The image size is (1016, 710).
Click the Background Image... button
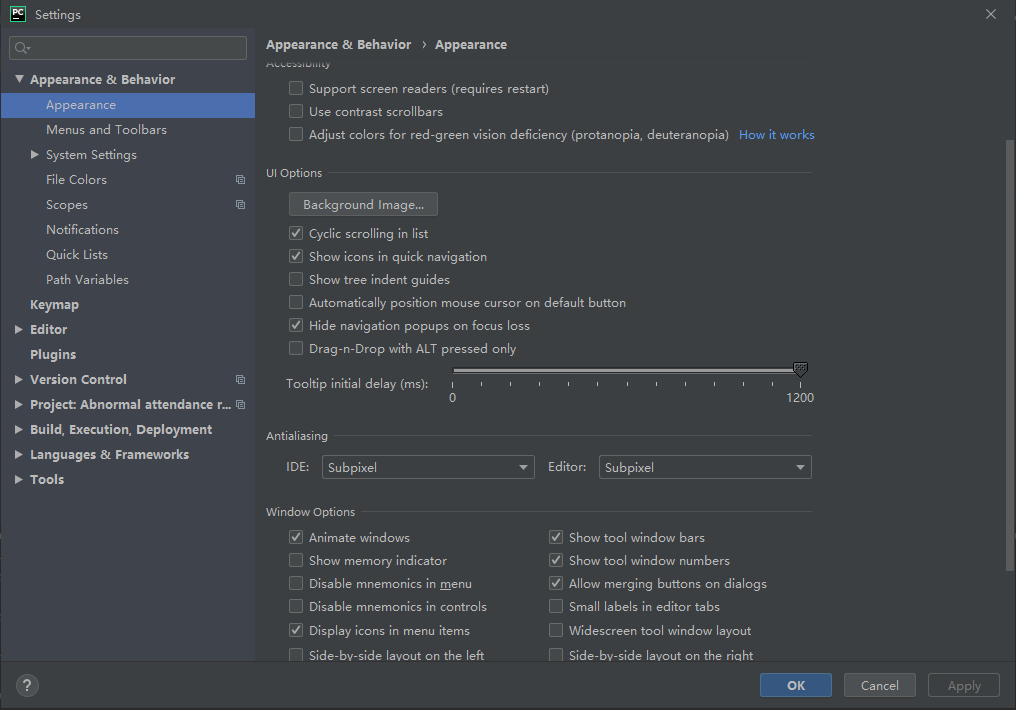click(364, 204)
